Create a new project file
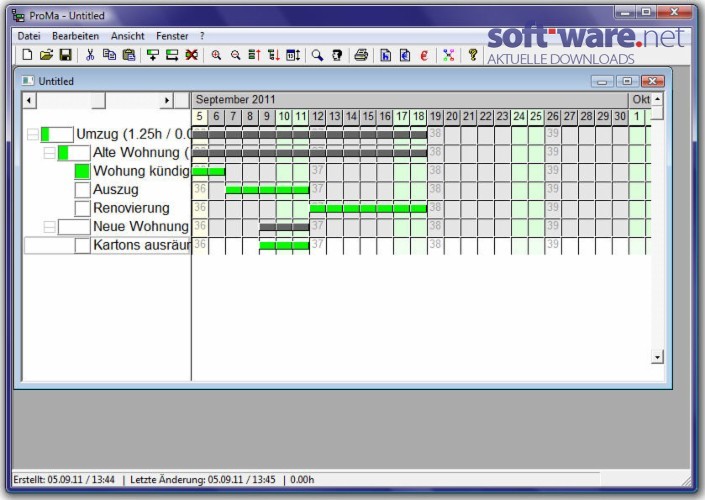Viewport: 705px width, 500px height. point(27,55)
